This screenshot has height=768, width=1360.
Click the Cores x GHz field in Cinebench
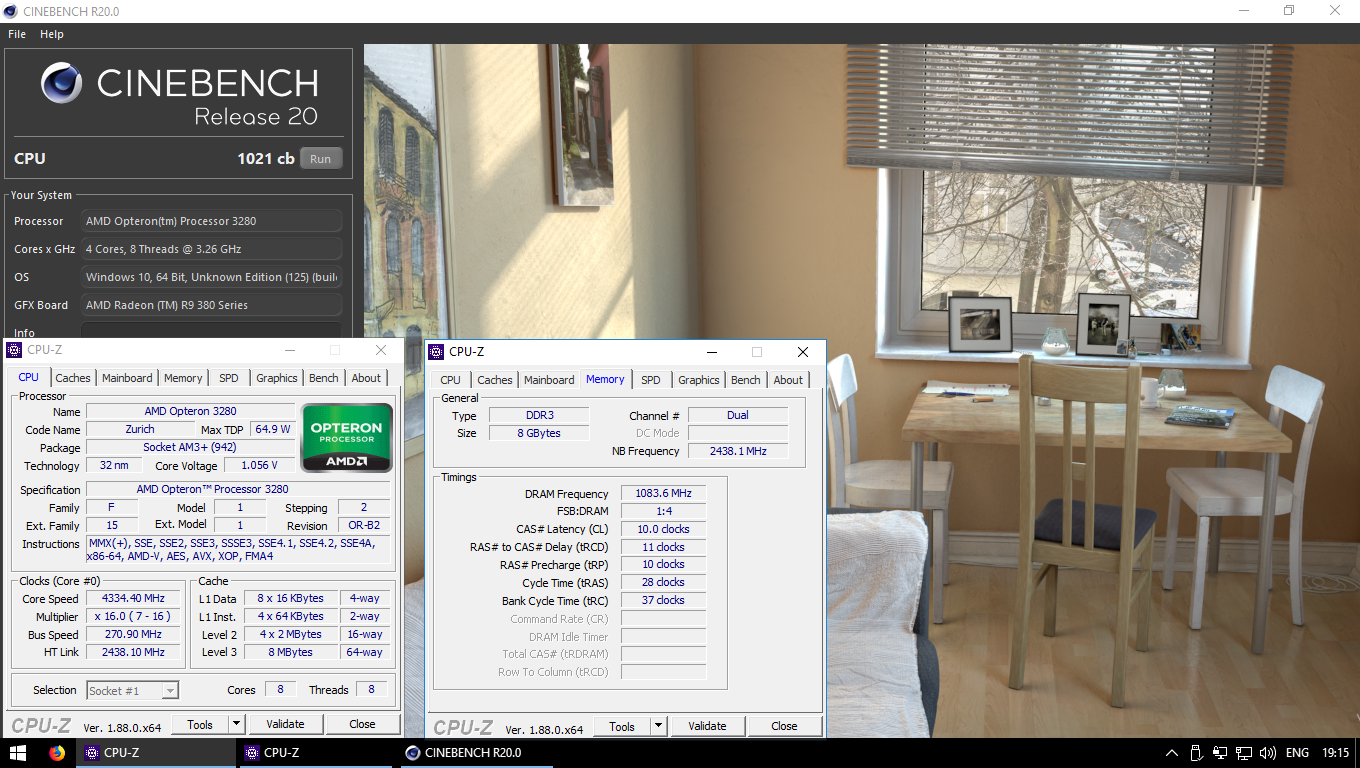(211, 249)
